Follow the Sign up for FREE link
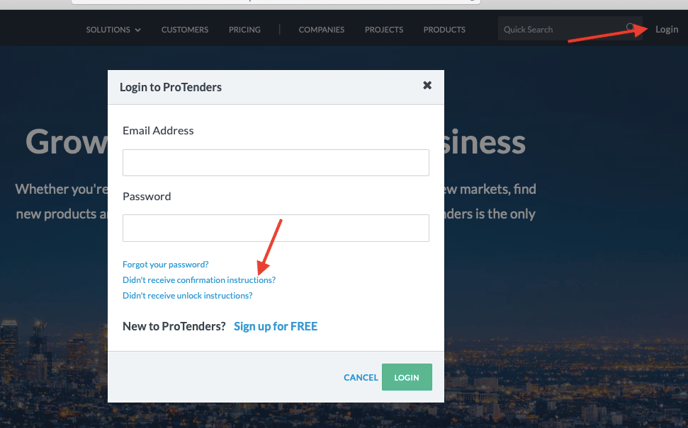Screen dimensions: 688x428 point(276,326)
